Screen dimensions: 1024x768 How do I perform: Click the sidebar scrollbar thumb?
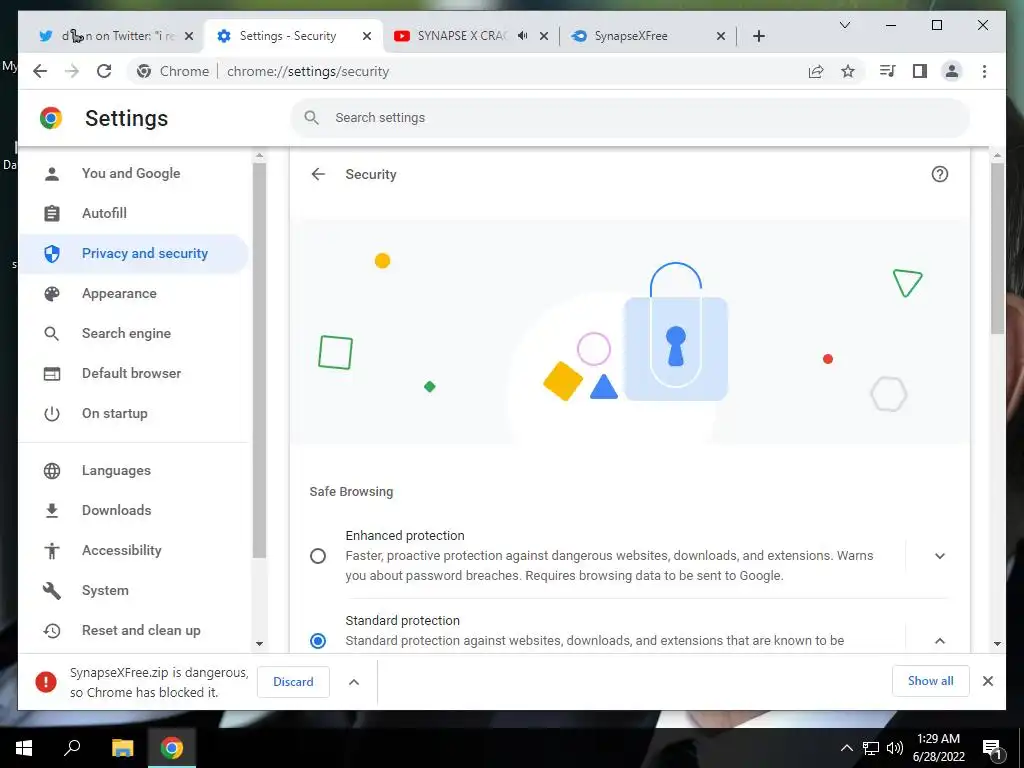tap(259, 360)
